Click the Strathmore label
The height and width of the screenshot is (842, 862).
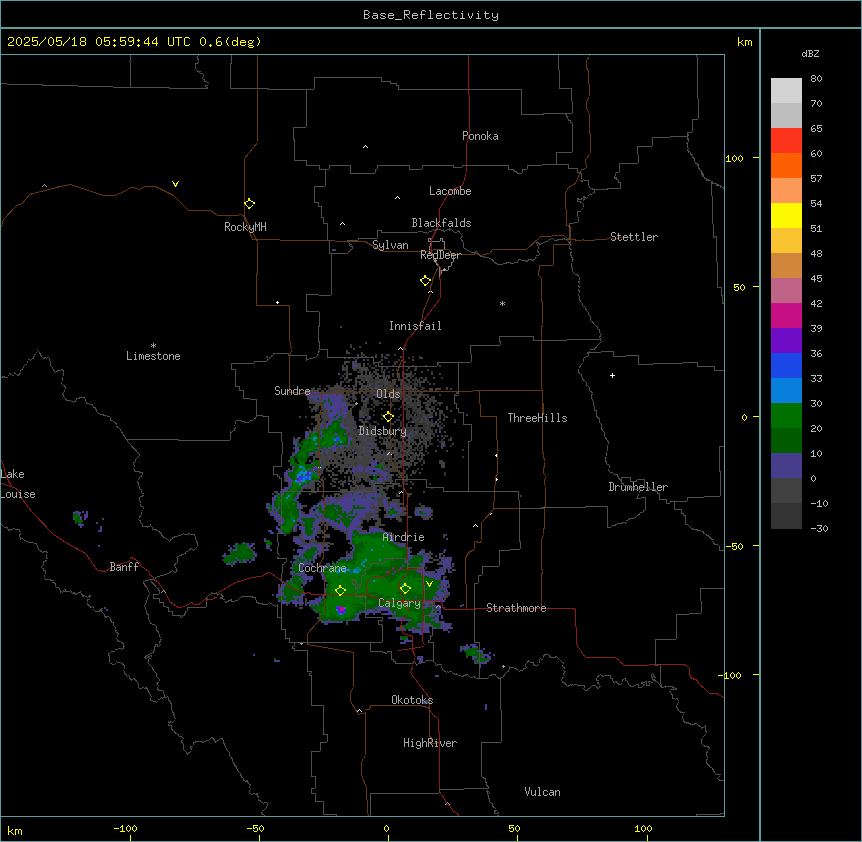pyautogui.click(x=516, y=608)
